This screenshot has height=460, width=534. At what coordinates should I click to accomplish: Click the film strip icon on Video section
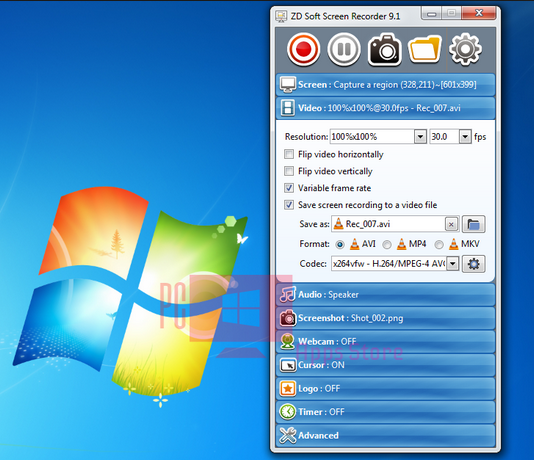click(288, 108)
